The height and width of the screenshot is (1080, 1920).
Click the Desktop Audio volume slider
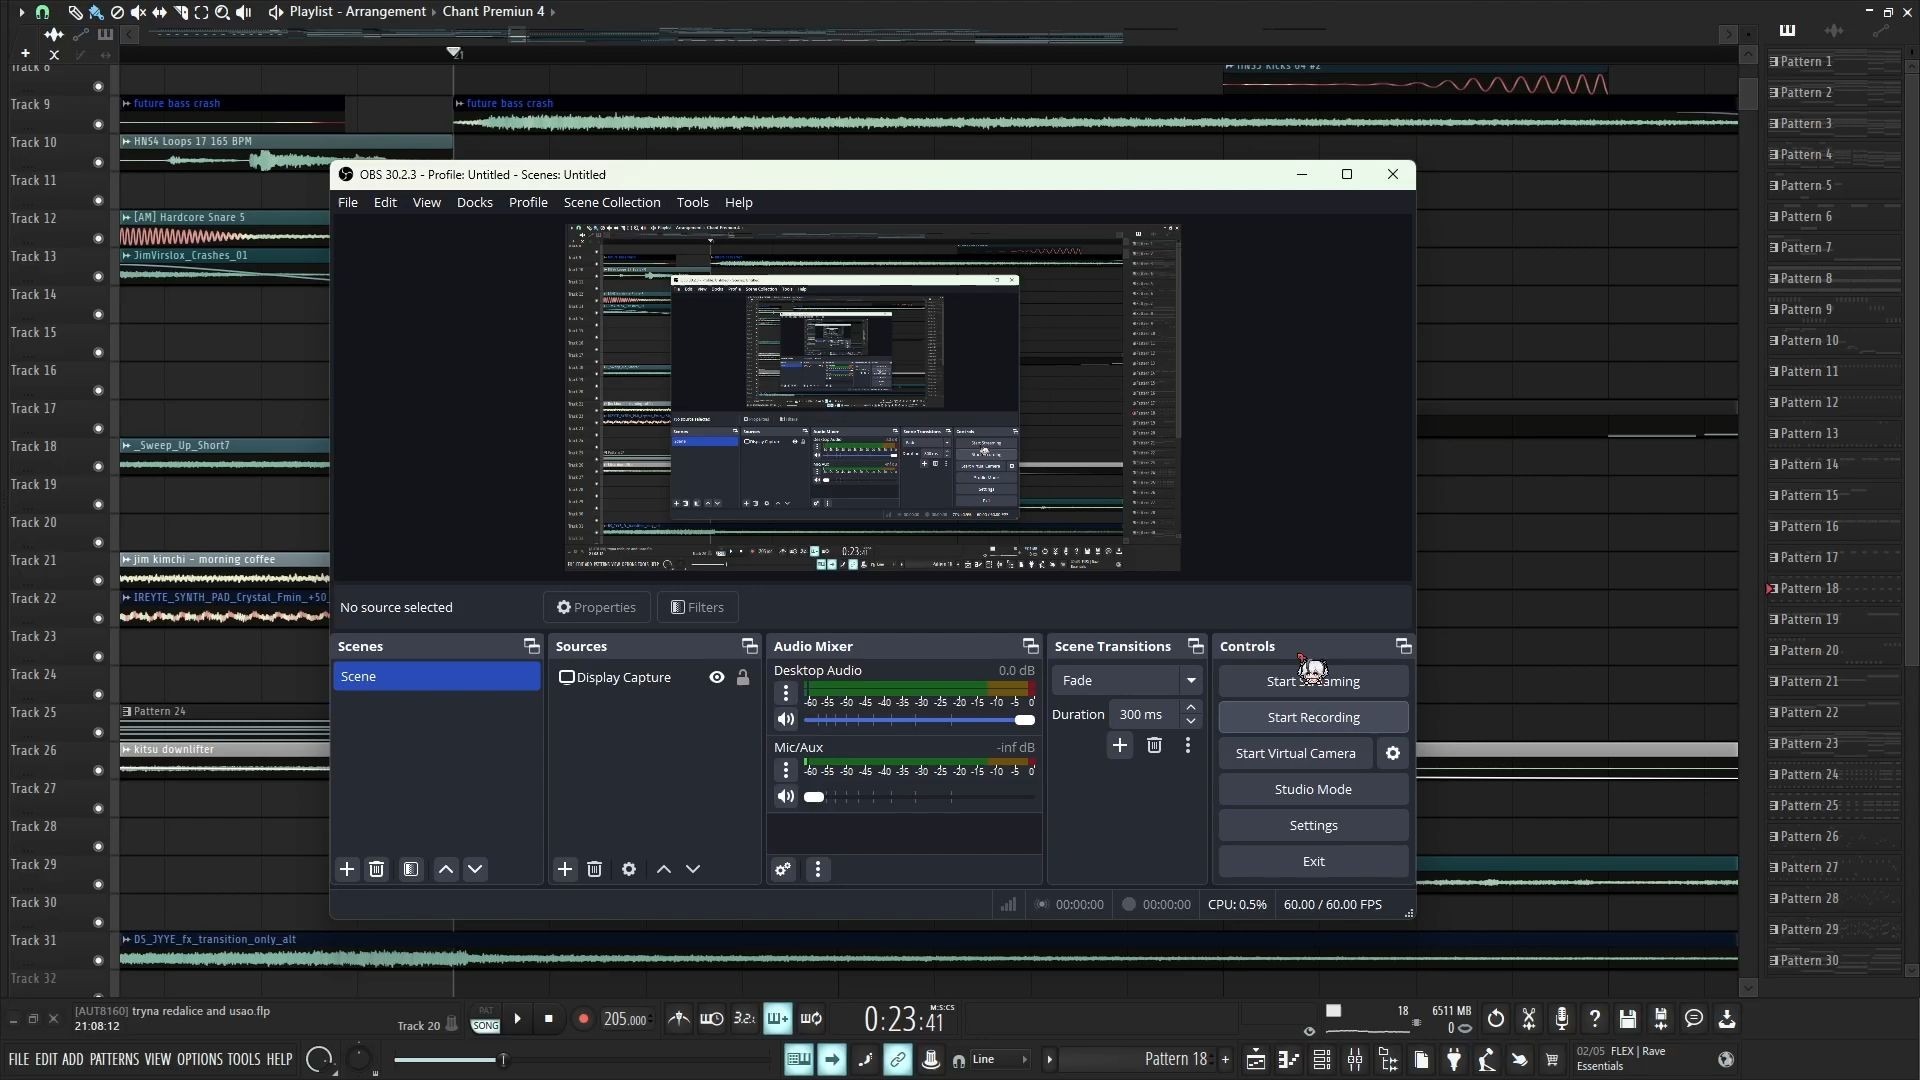(918, 720)
